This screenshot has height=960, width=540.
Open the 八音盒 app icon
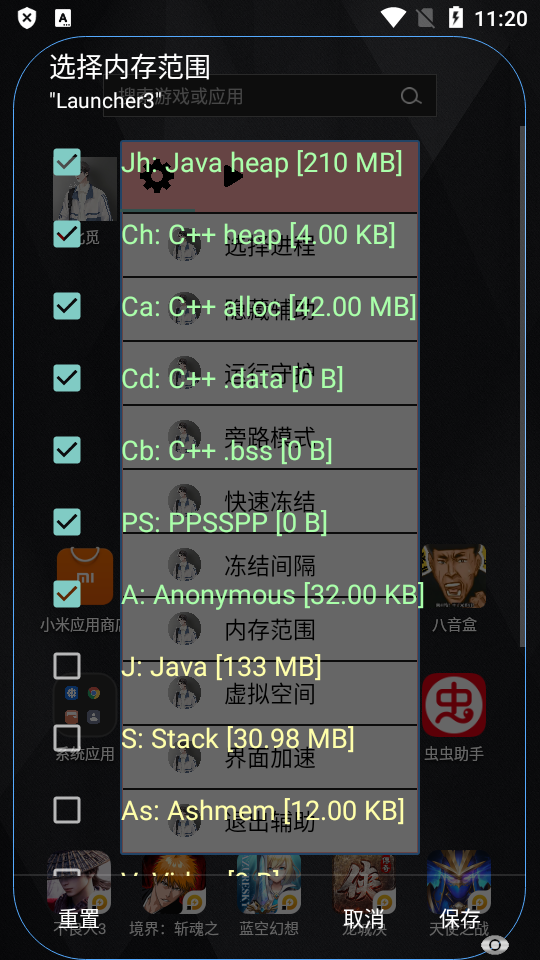coord(454,576)
